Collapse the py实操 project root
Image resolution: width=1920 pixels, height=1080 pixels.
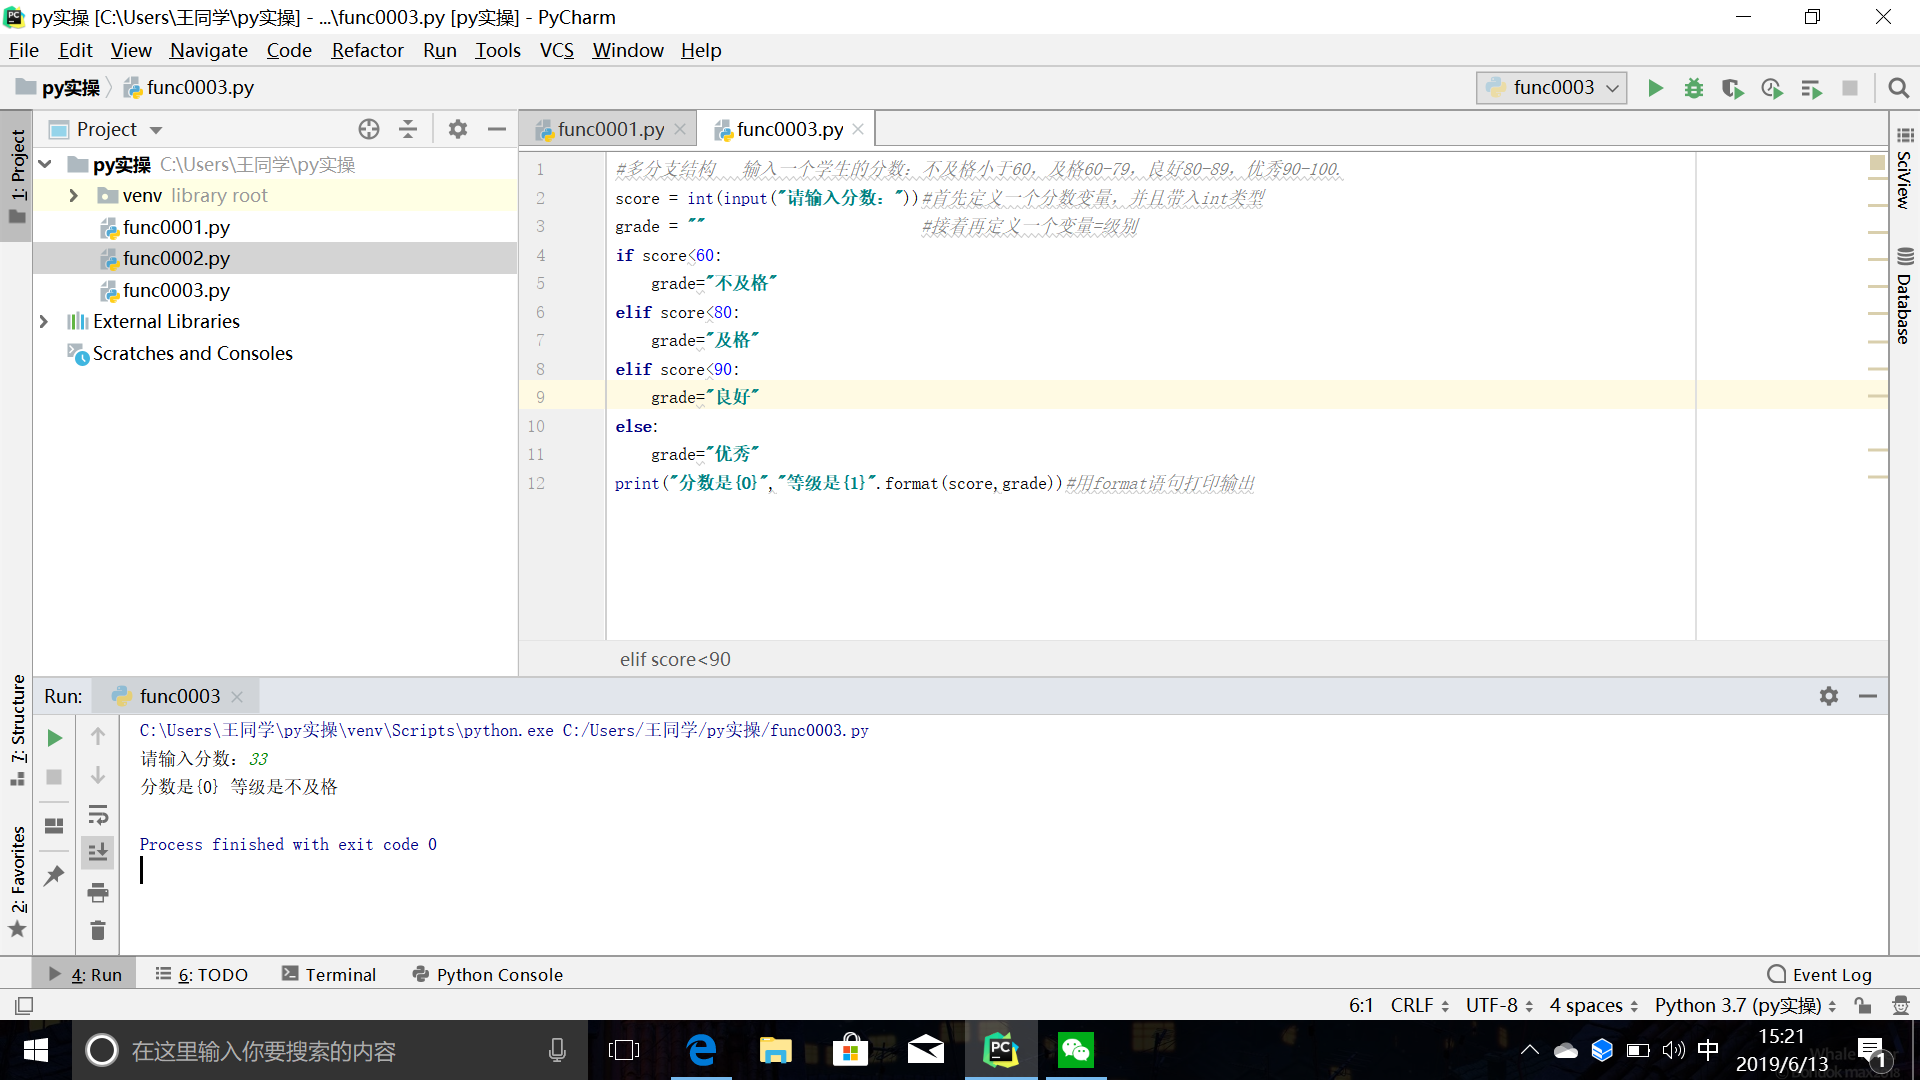[46, 164]
